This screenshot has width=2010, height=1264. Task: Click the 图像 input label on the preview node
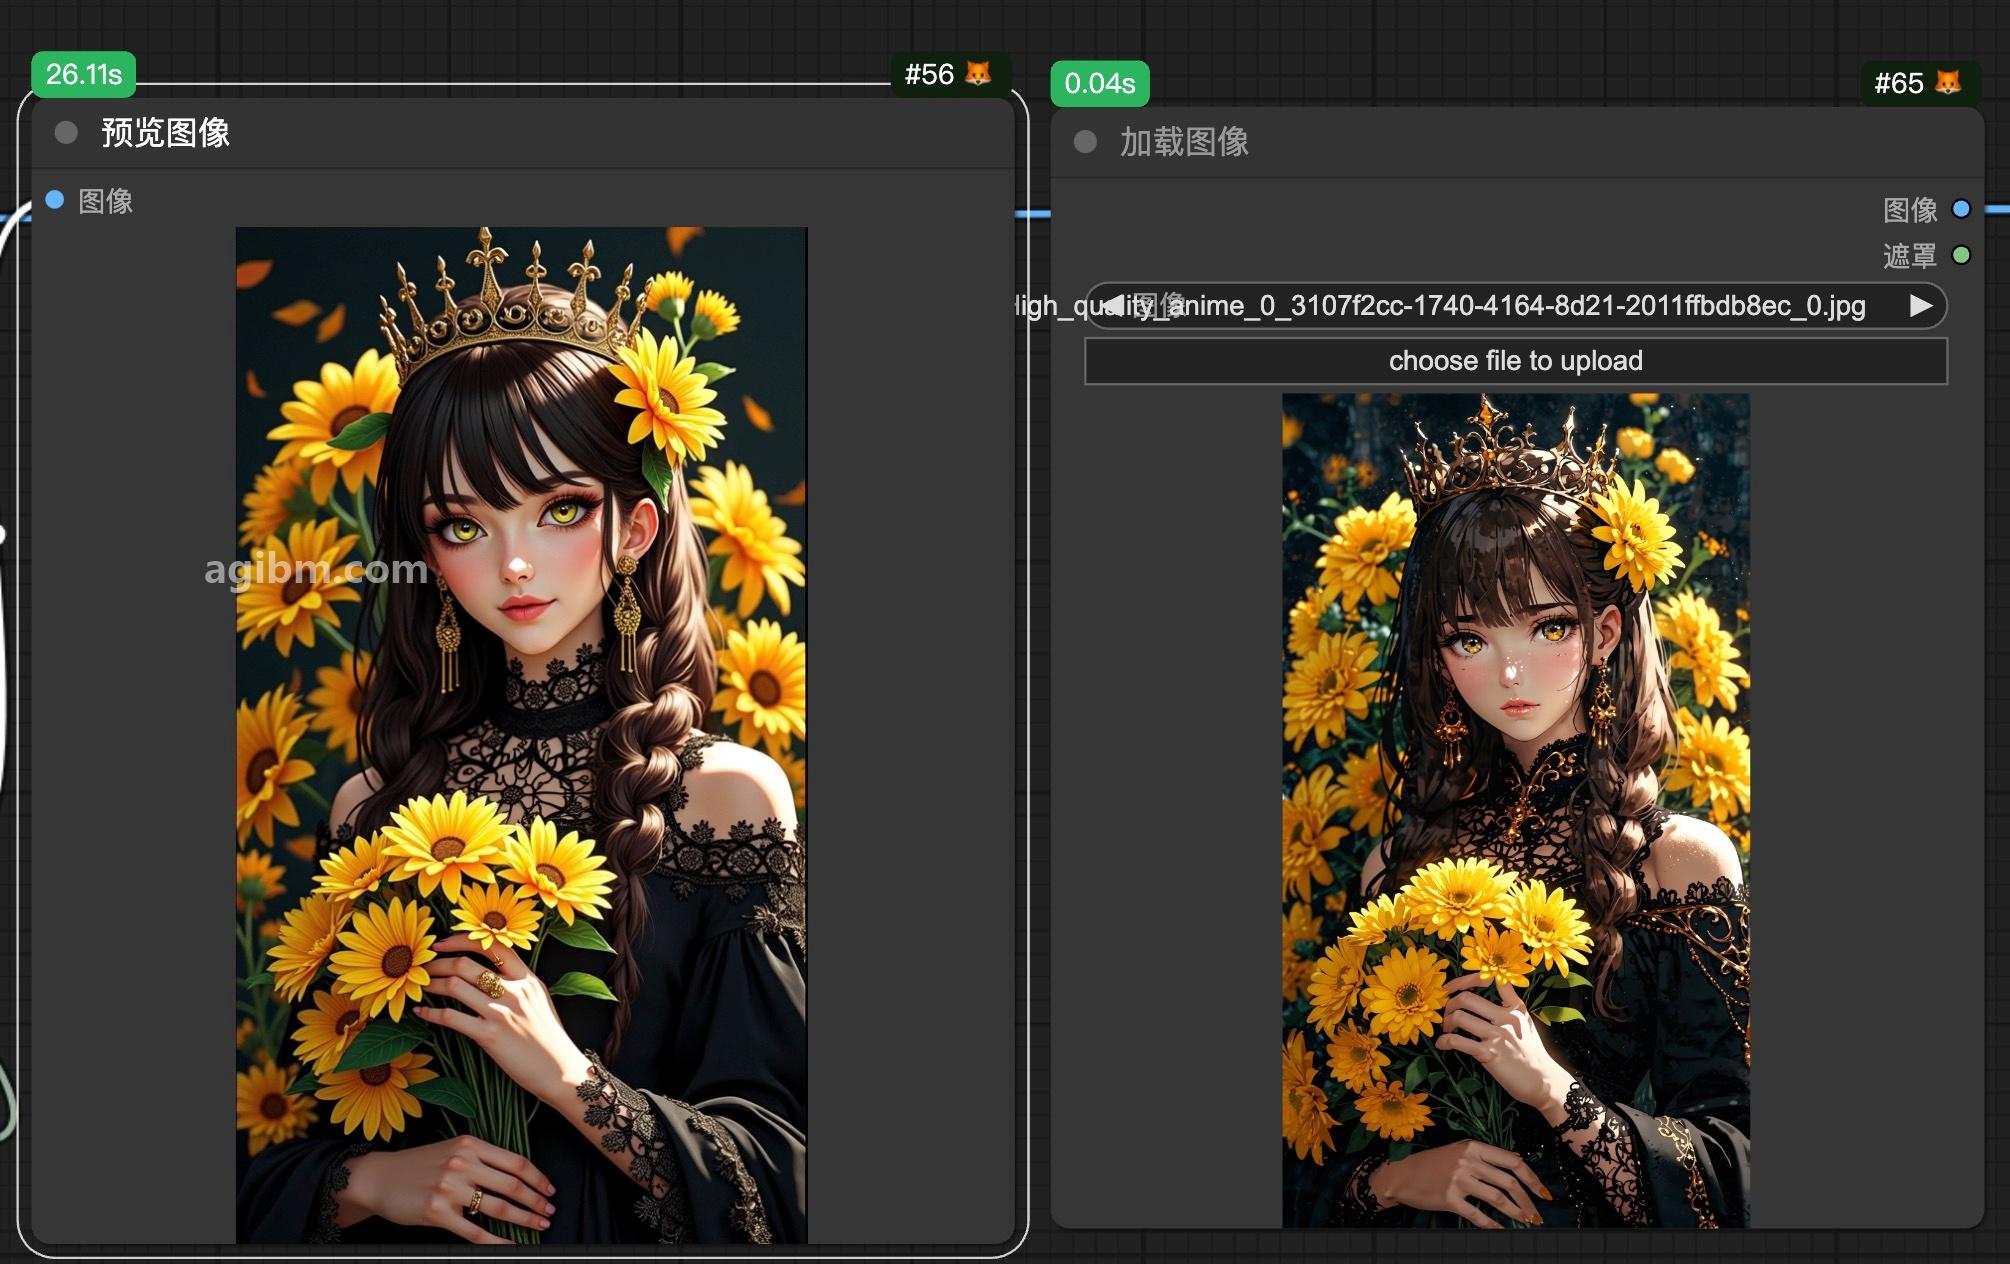(x=106, y=201)
